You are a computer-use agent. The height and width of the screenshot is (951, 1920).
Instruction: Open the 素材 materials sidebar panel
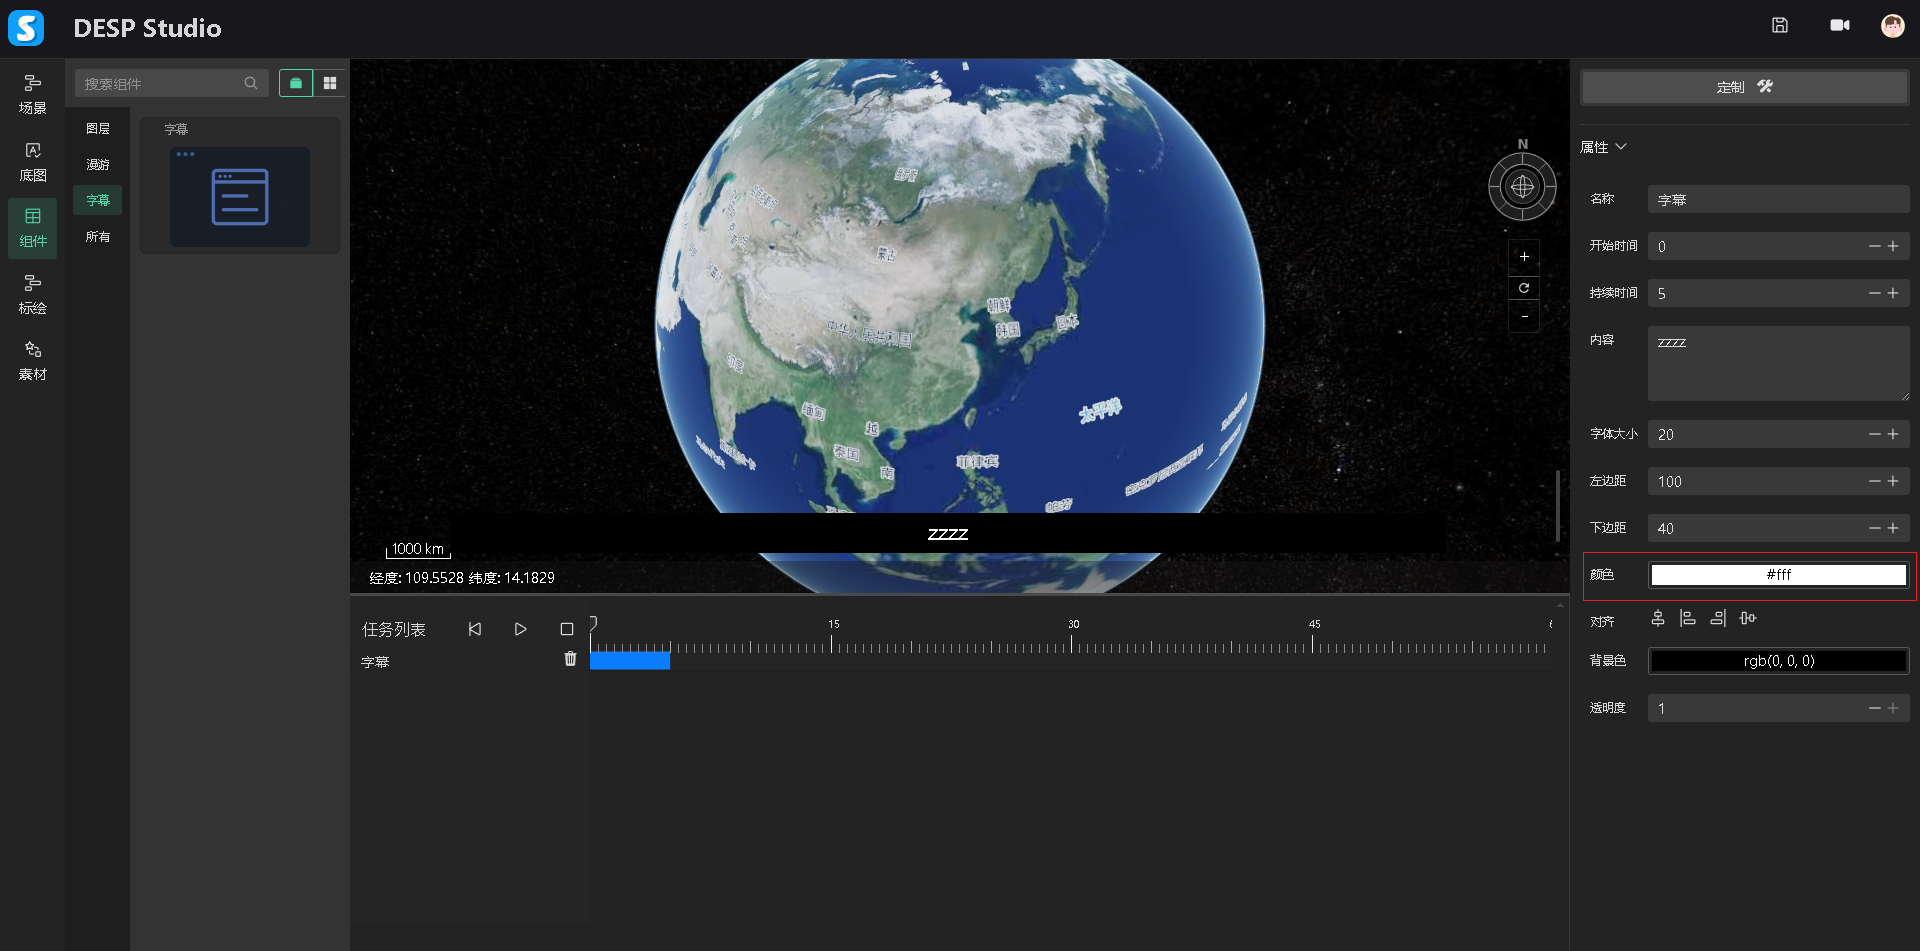click(32, 360)
